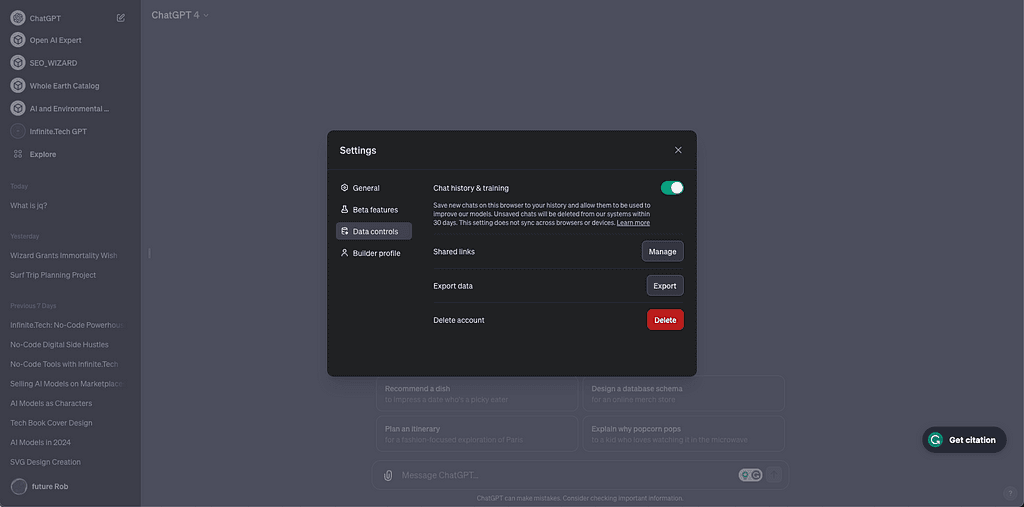Image resolution: width=1024 pixels, height=507 pixels.
Task: Click the future Rob account name
Action: [50, 486]
